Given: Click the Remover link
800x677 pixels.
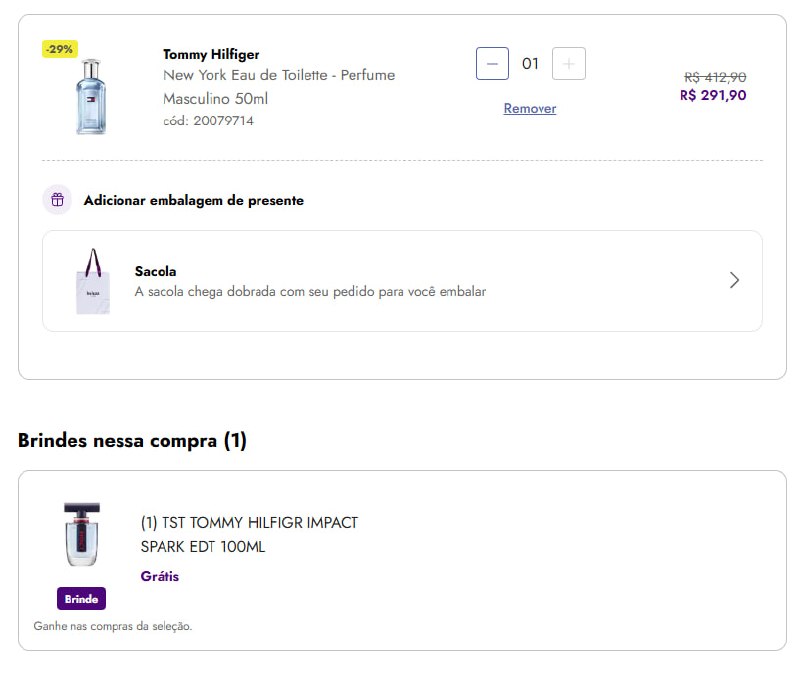Looking at the screenshot, I should point(530,108).
